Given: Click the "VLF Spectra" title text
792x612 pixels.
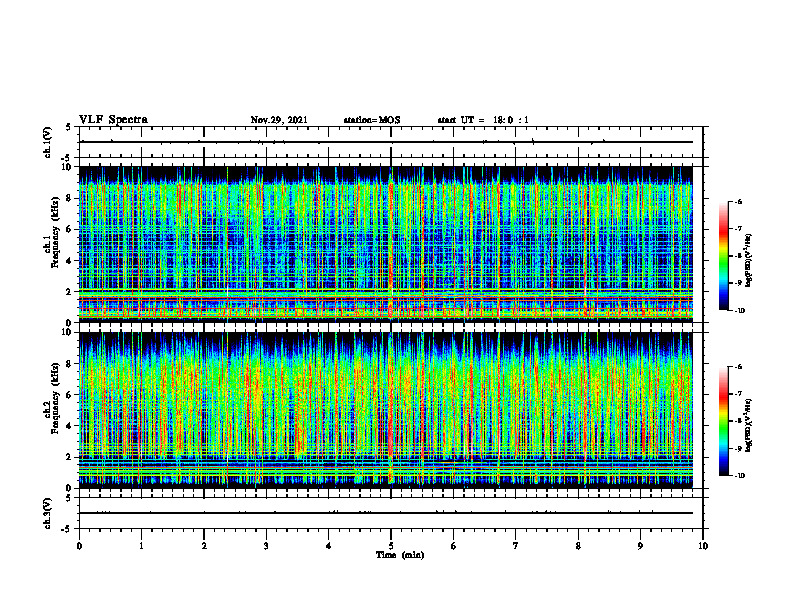Looking at the screenshot, I should 113,120.
